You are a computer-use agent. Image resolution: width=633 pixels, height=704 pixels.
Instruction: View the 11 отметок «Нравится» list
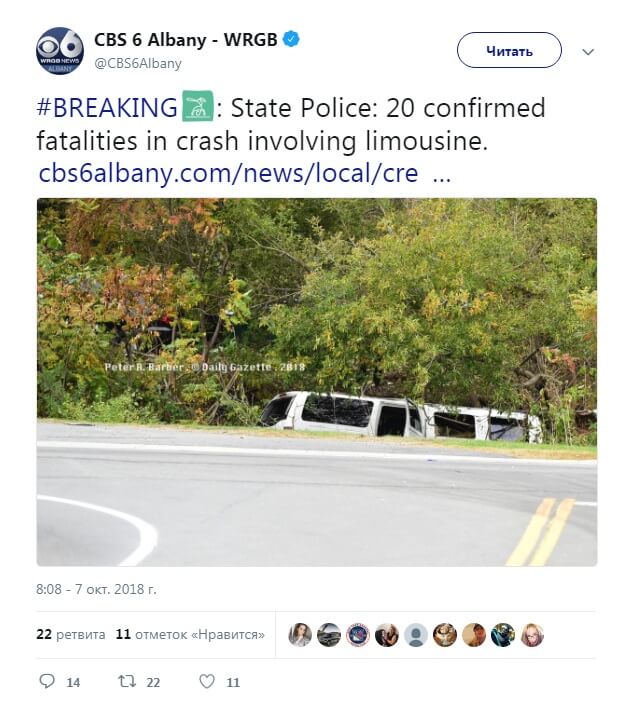coord(190,634)
